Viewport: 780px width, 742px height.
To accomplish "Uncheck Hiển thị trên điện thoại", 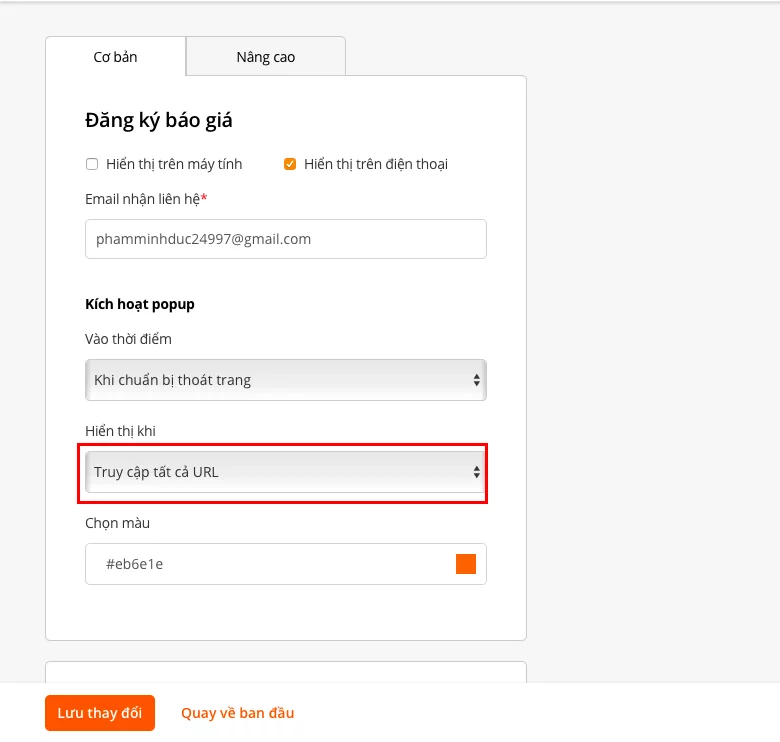I will tap(290, 164).
